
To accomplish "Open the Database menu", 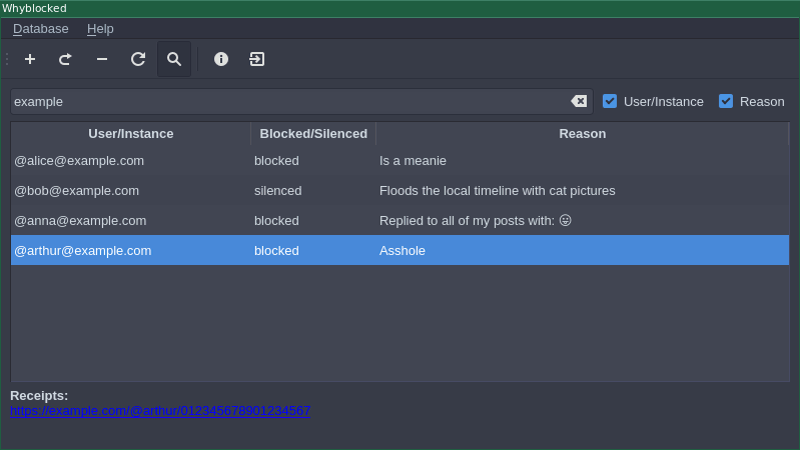I will click(41, 29).
